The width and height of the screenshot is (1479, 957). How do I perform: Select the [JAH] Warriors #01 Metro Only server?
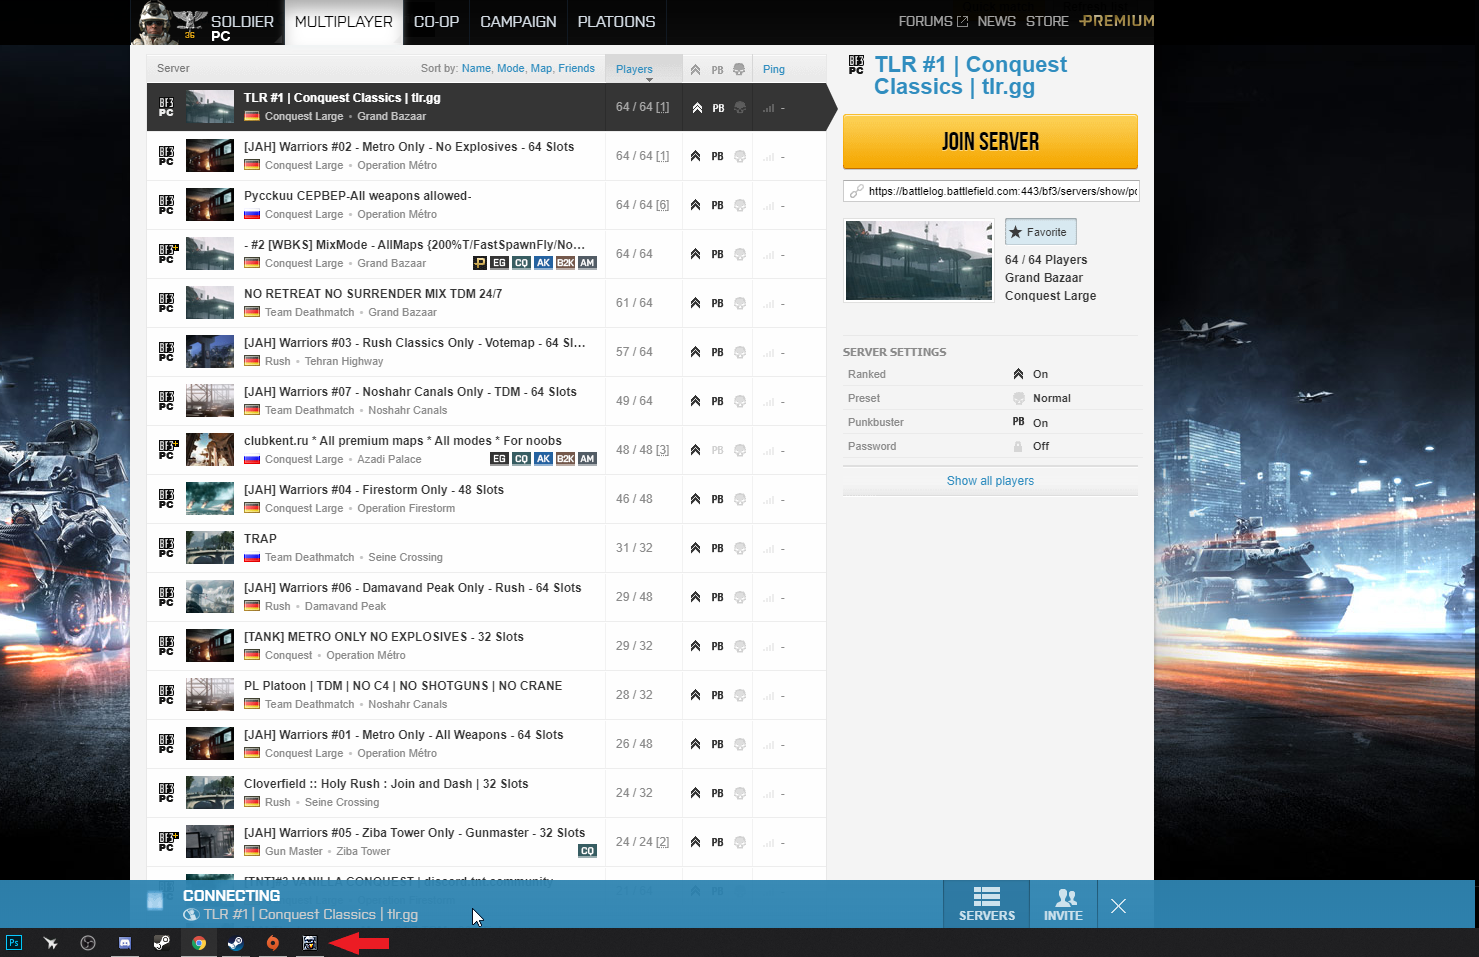coord(486,744)
